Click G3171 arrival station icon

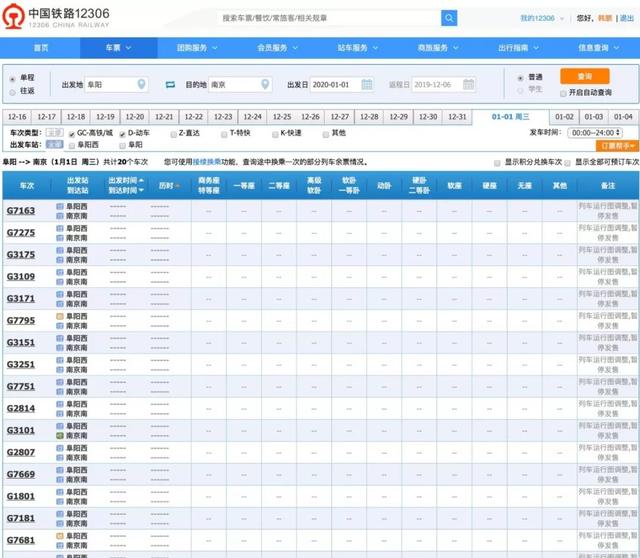60,304
